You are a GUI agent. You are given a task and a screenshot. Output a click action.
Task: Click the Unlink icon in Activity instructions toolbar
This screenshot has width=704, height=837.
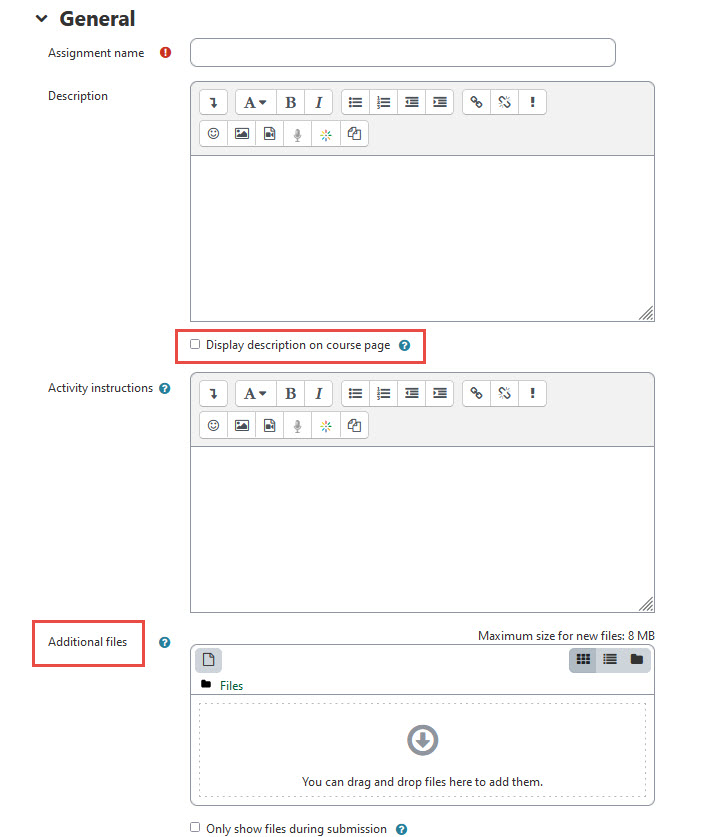coord(505,393)
